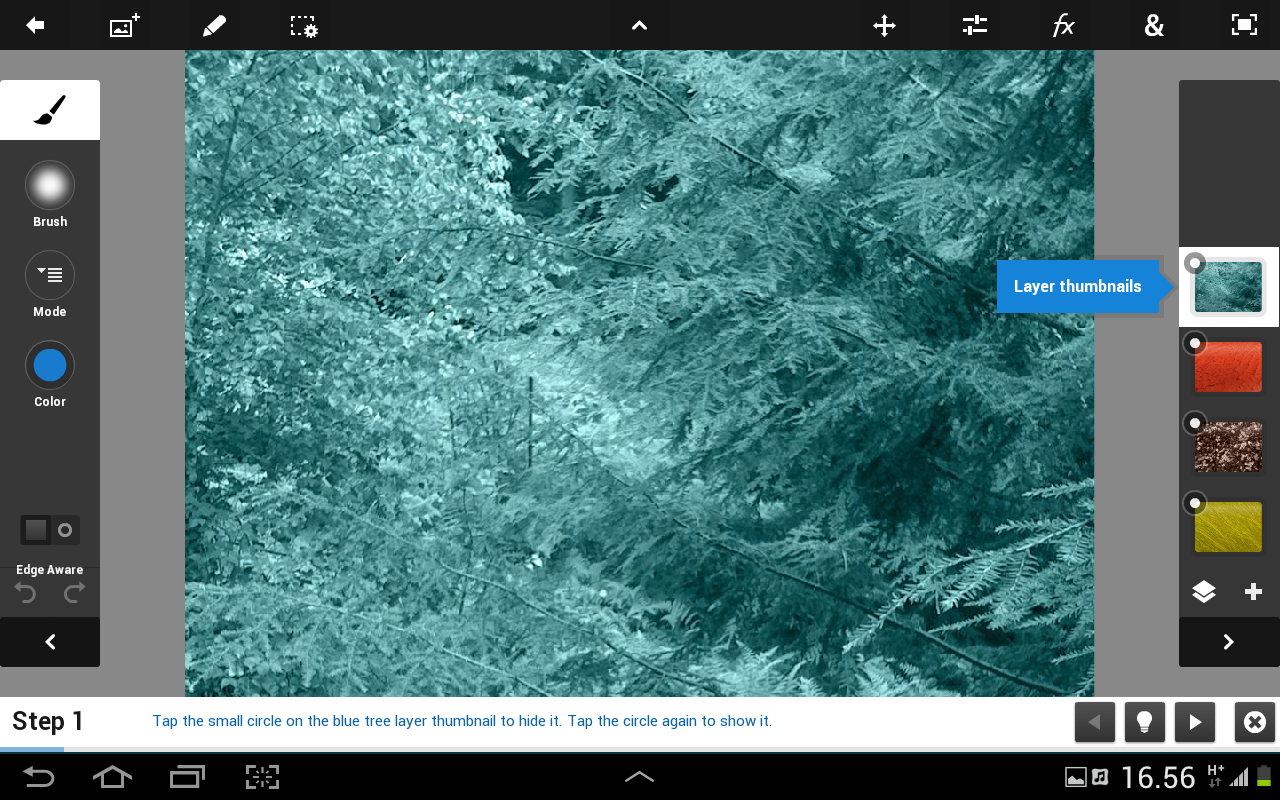Viewport: 1280px width, 800px height.
Task: Open the add image icon
Action: tap(124, 25)
